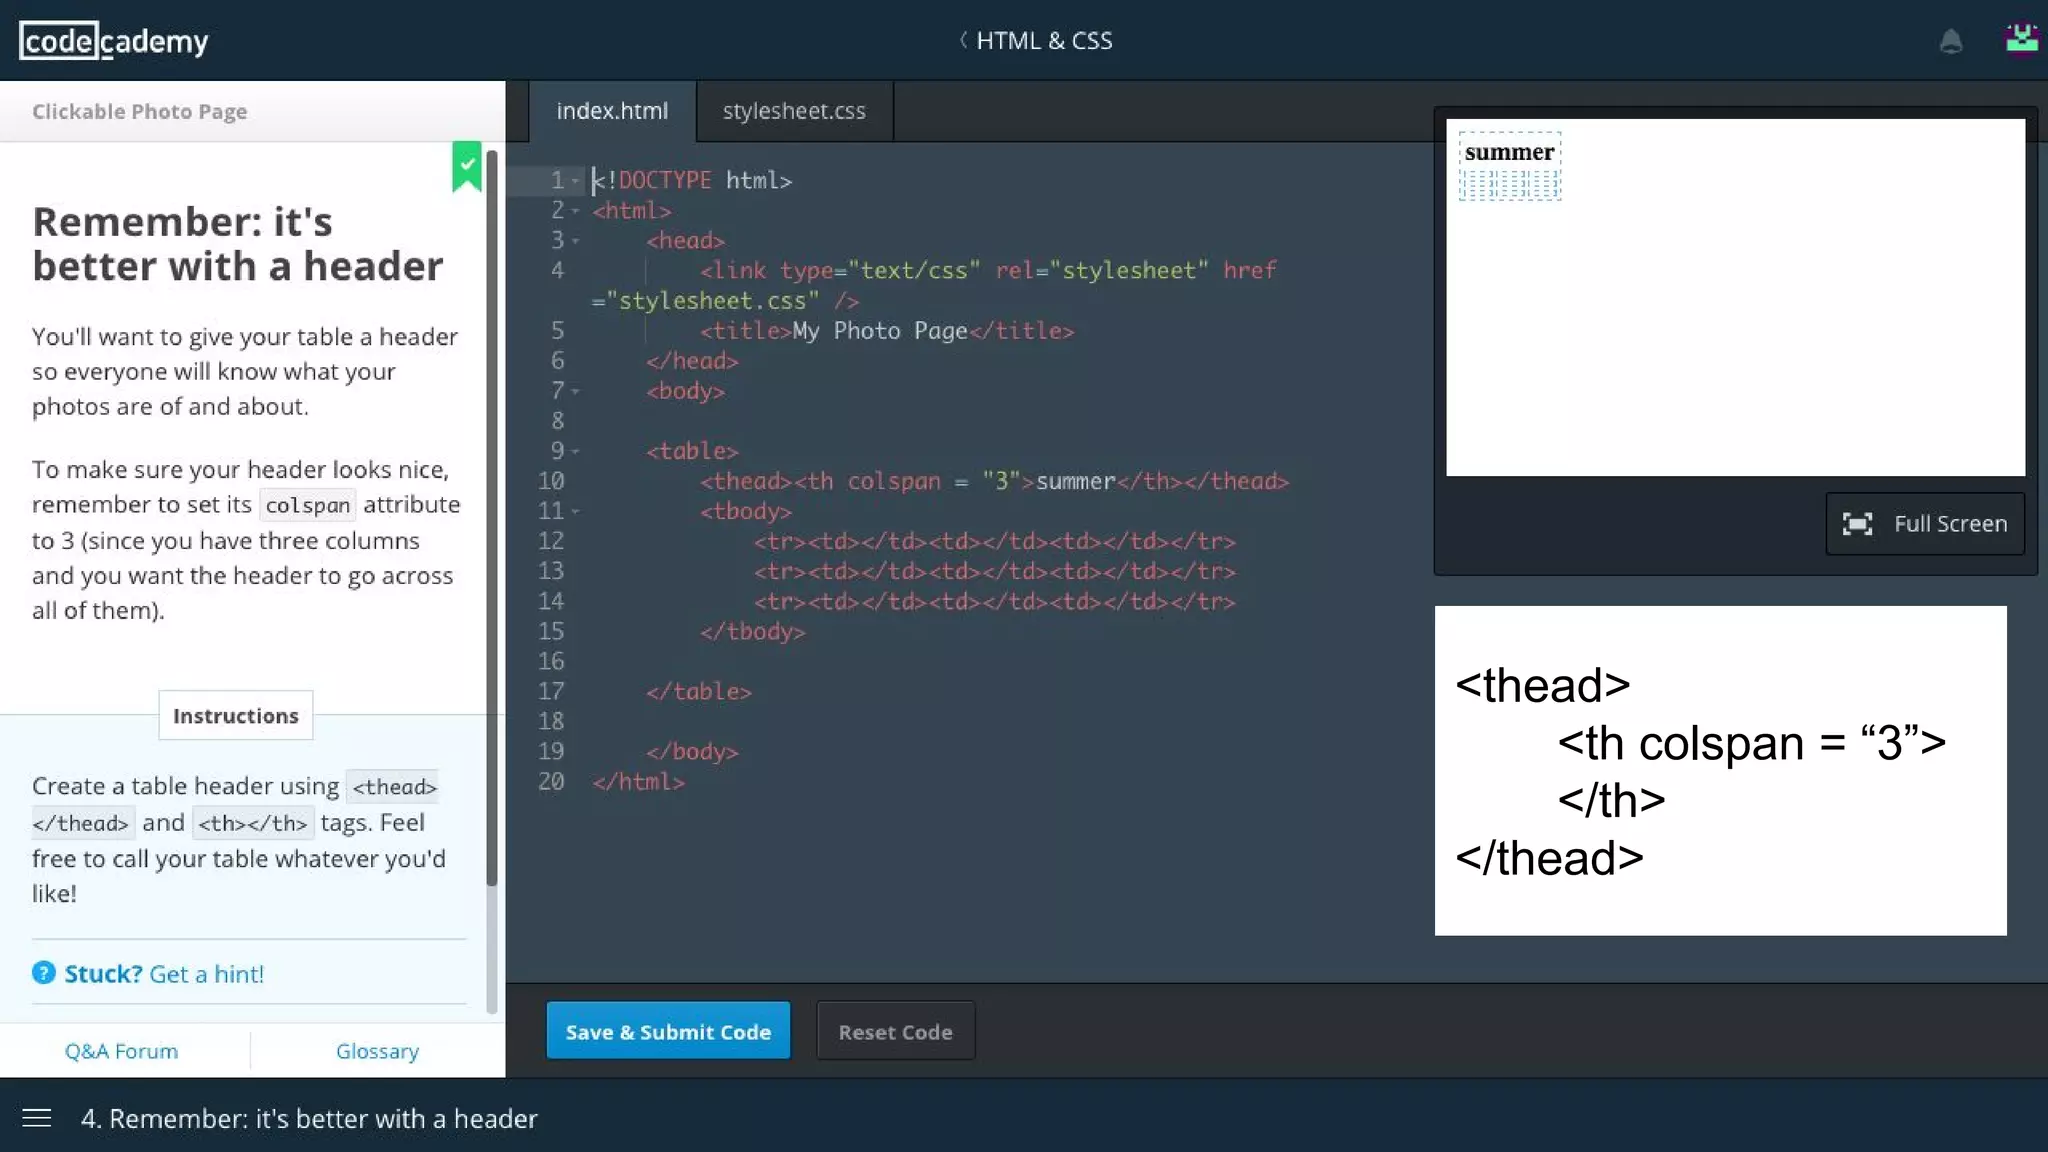Collapse the head fold arrow on line 3
Image resolution: width=2048 pixels, height=1152 pixels.
pyautogui.click(x=576, y=241)
